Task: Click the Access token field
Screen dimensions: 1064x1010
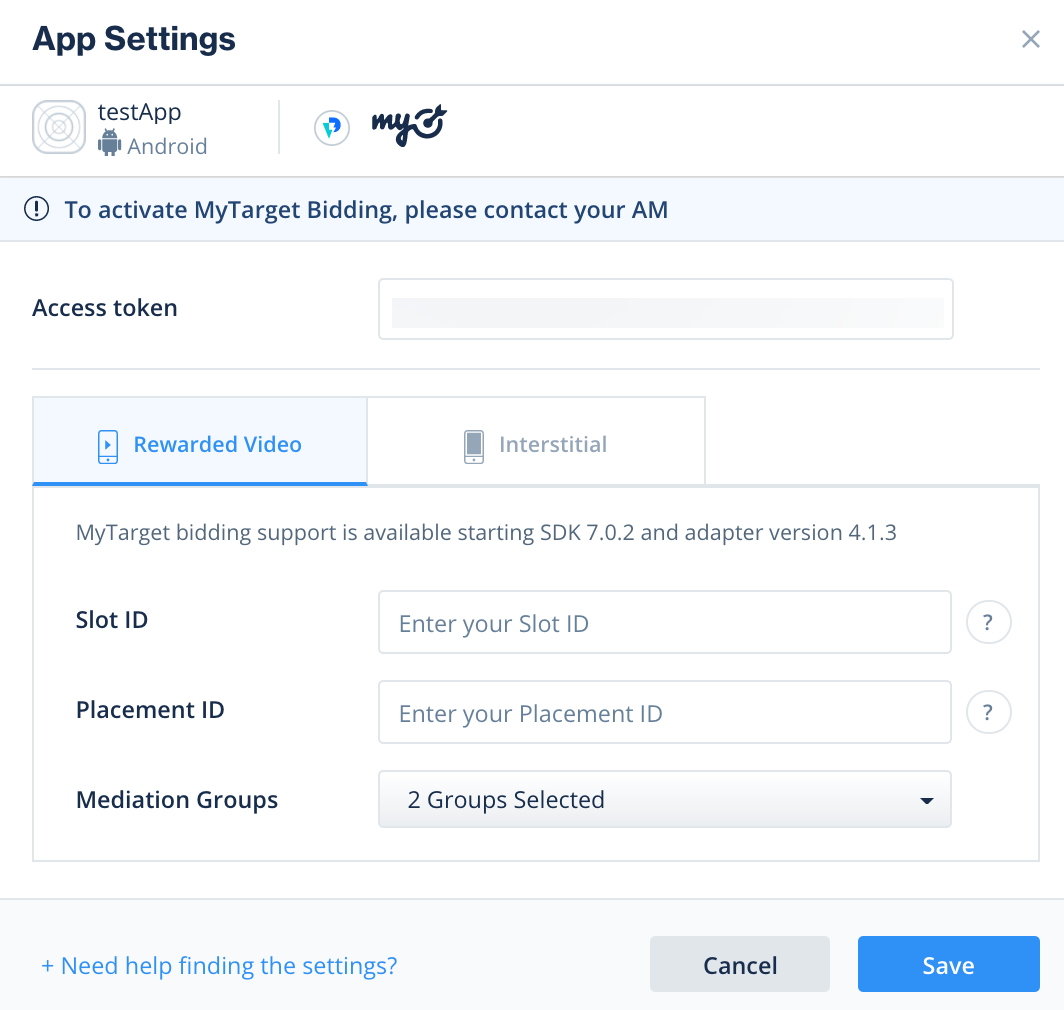Action: (665, 309)
